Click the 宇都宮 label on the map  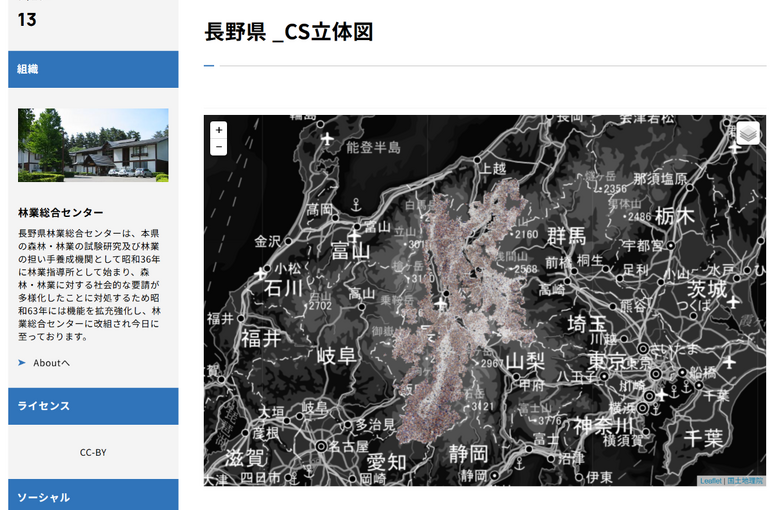[x=645, y=245]
